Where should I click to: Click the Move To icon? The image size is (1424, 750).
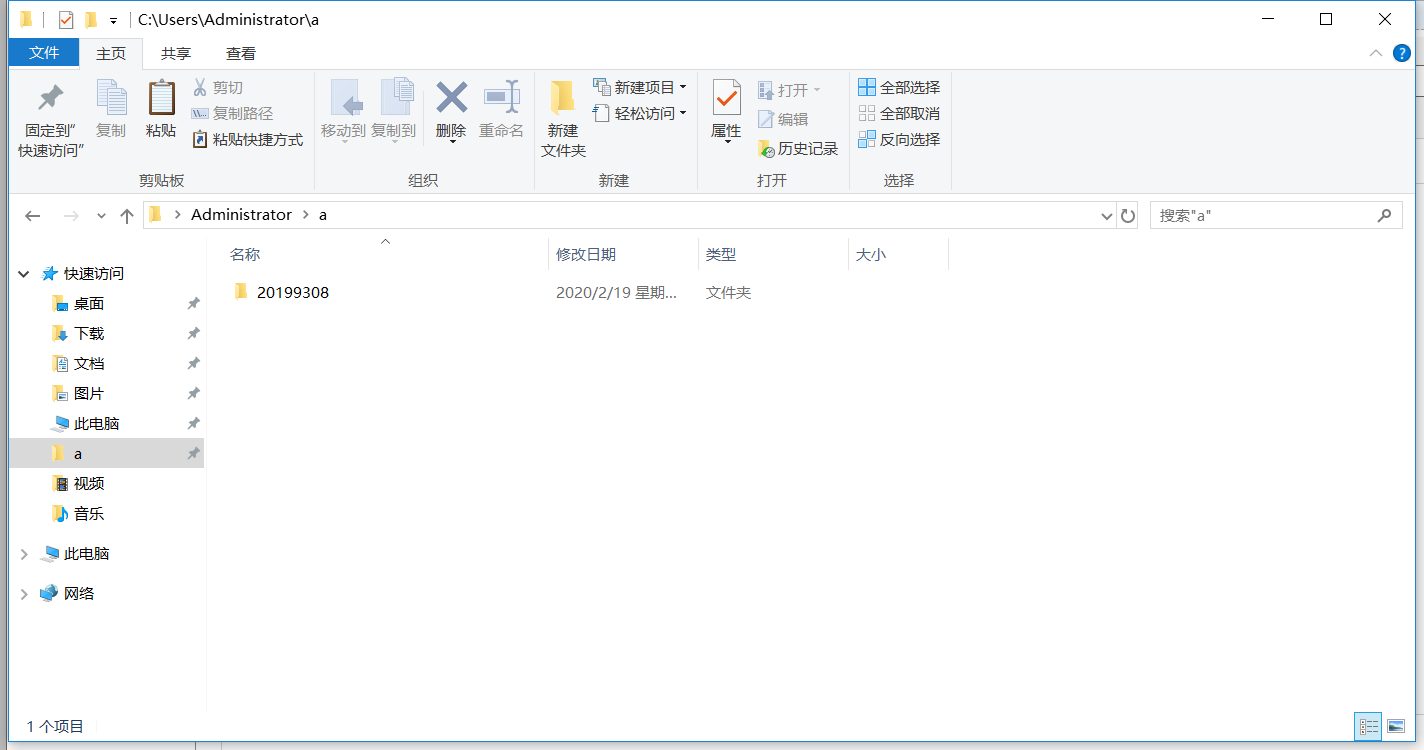(345, 100)
